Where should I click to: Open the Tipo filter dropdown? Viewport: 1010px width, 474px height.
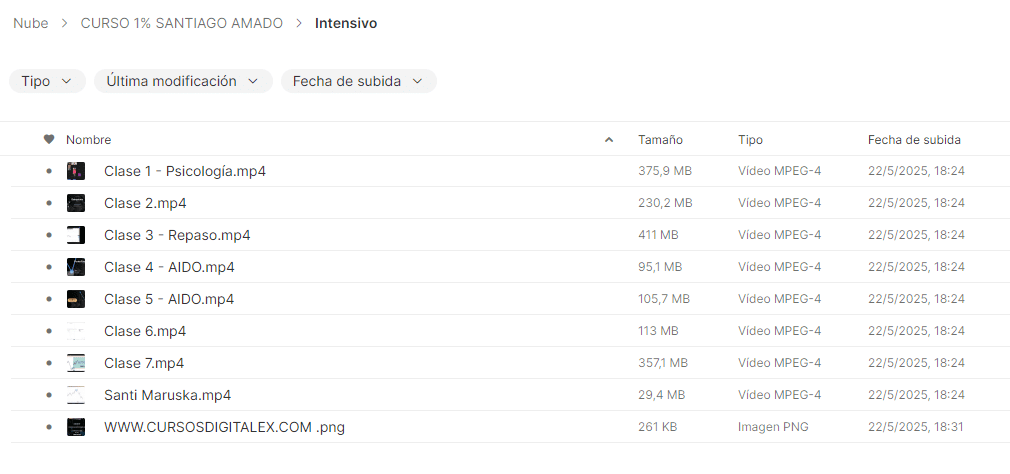[x=47, y=81]
